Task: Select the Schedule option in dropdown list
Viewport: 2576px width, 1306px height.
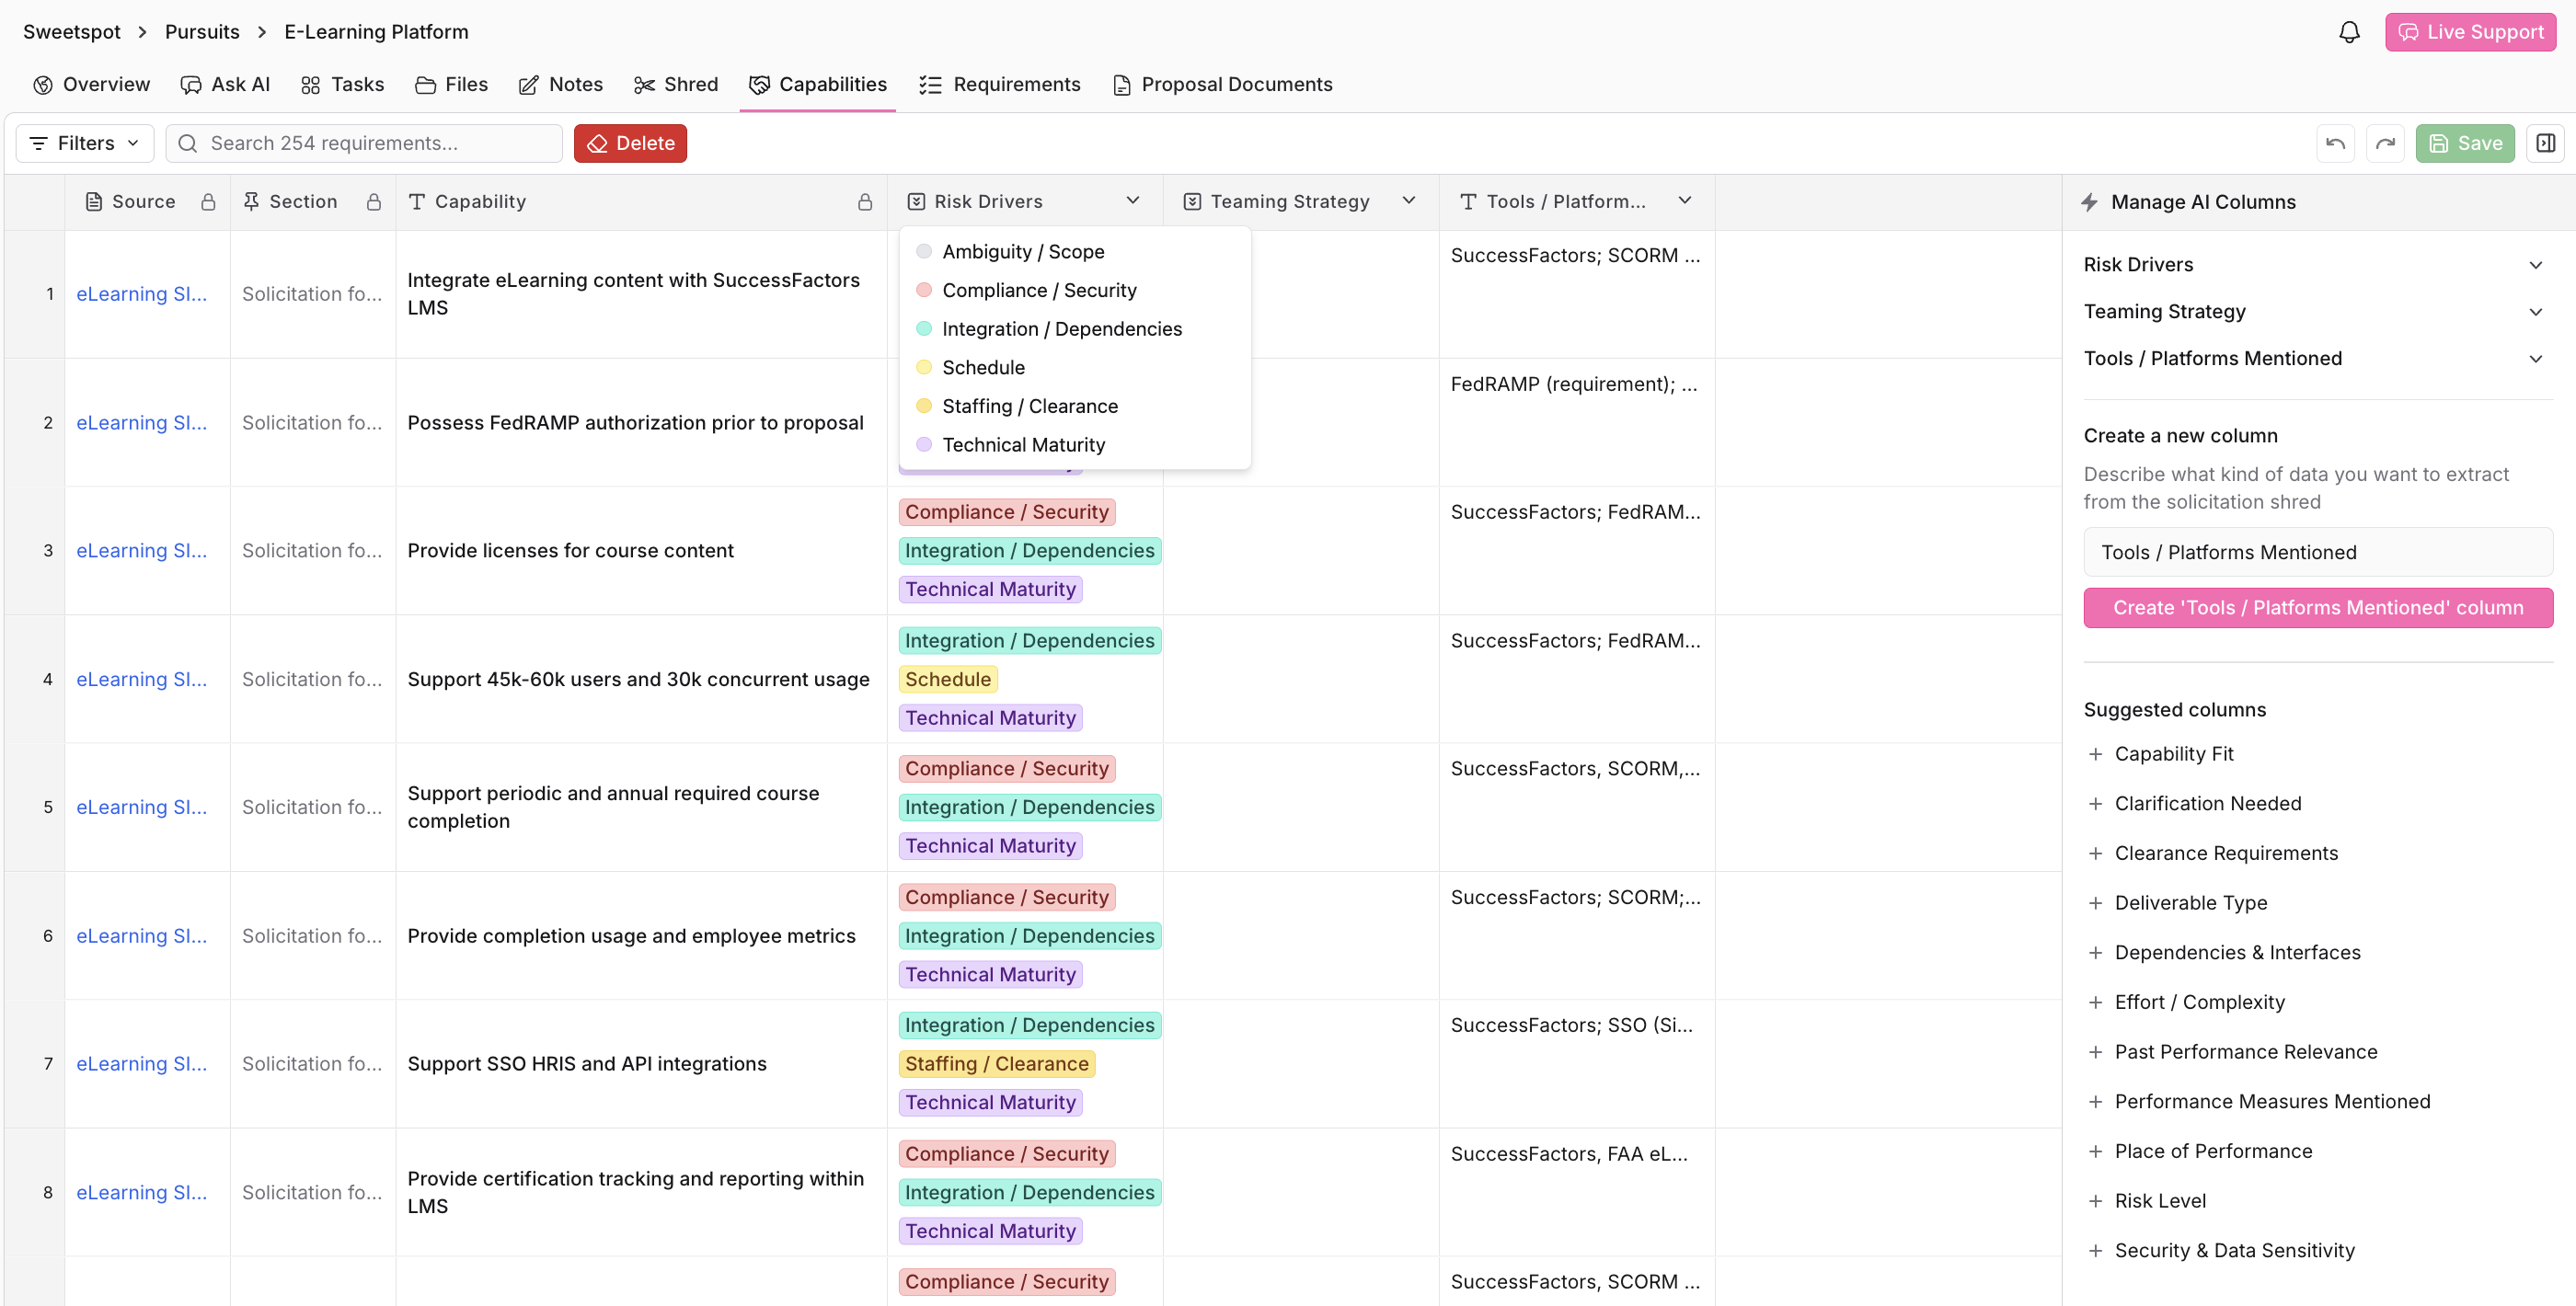Action: 982,367
